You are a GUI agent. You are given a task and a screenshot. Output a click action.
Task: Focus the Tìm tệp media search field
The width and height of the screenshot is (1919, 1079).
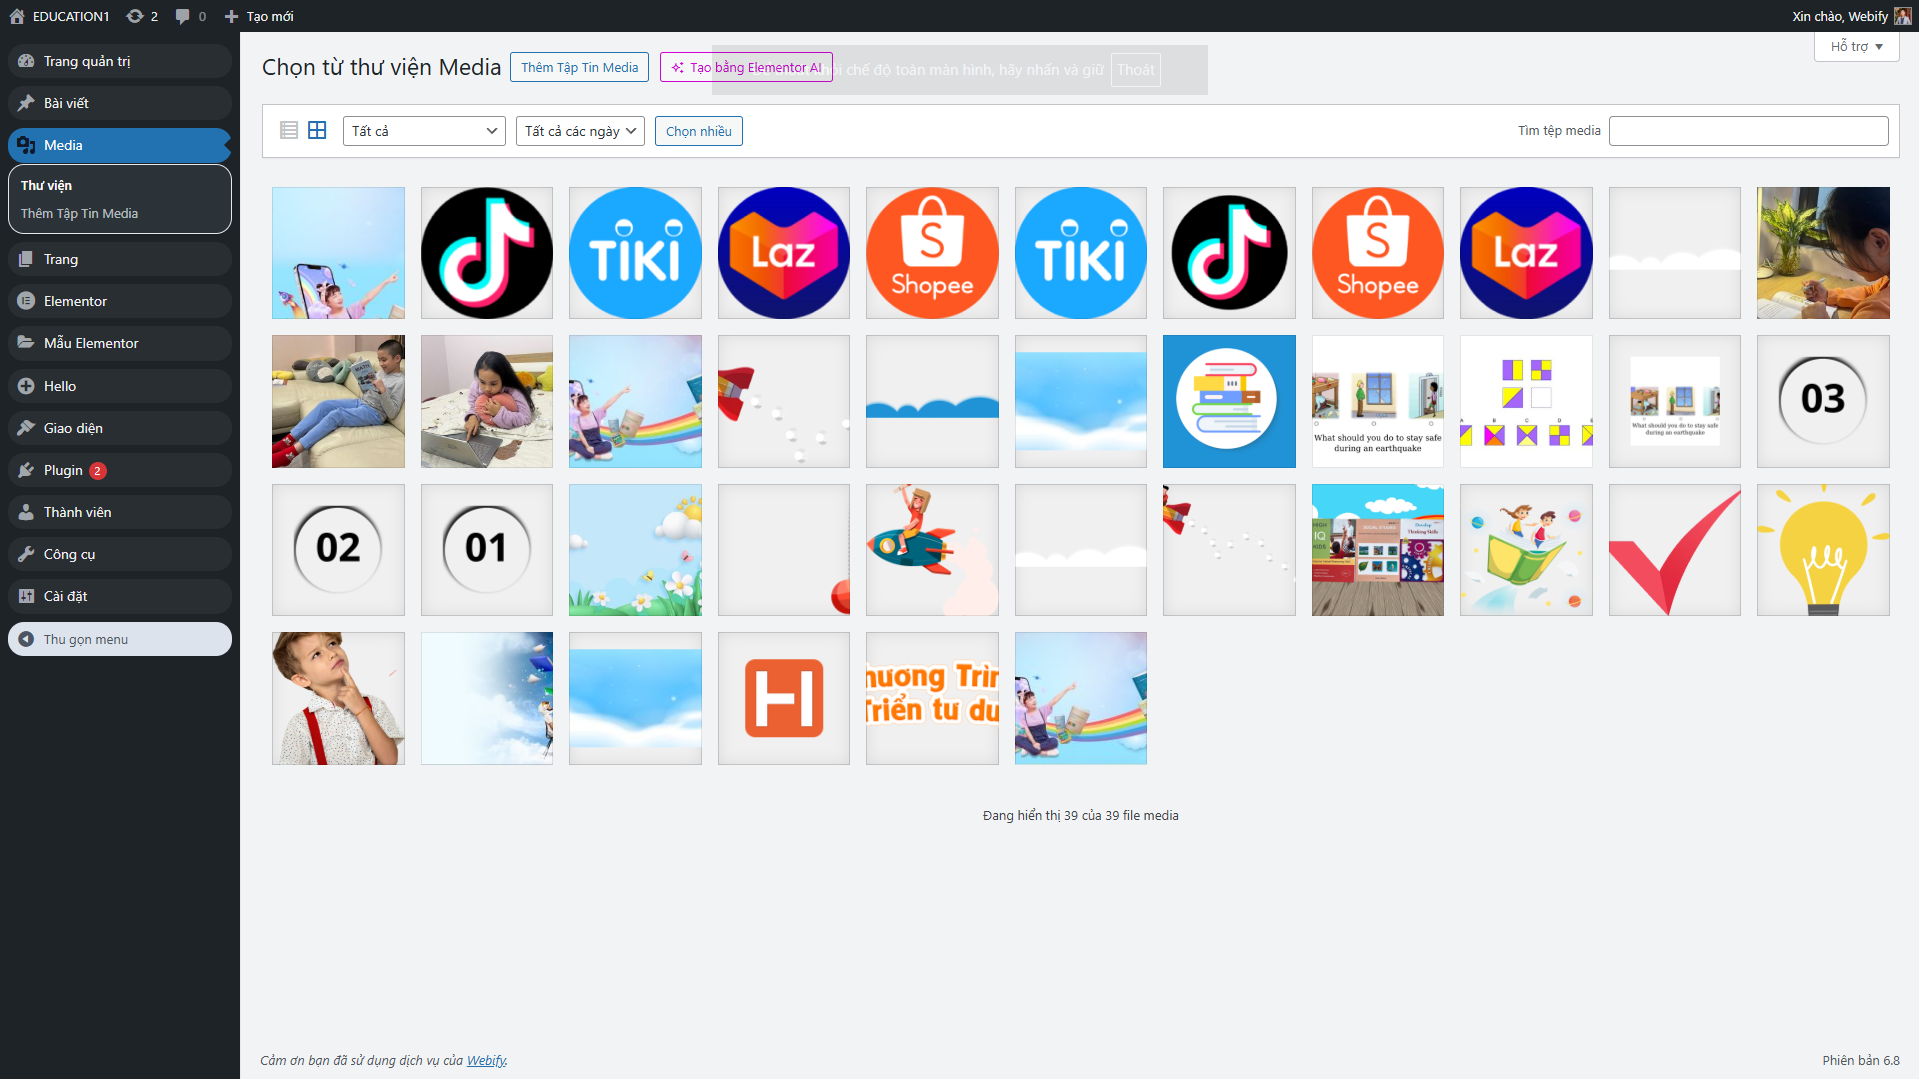pos(1748,131)
